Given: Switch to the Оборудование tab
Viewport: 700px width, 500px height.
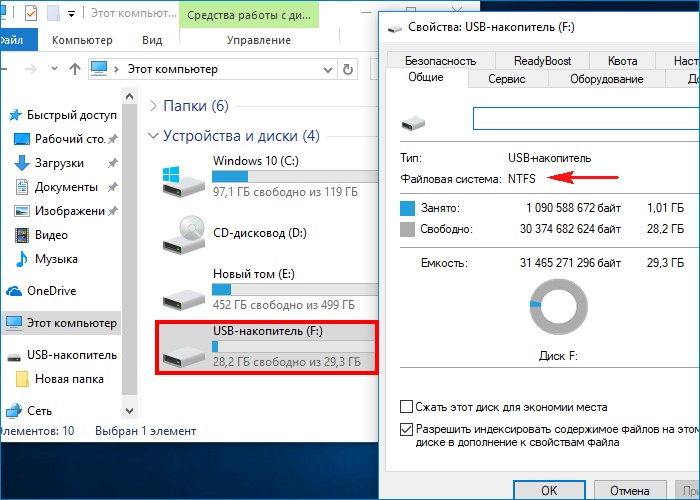Looking at the screenshot, I should (x=607, y=79).
